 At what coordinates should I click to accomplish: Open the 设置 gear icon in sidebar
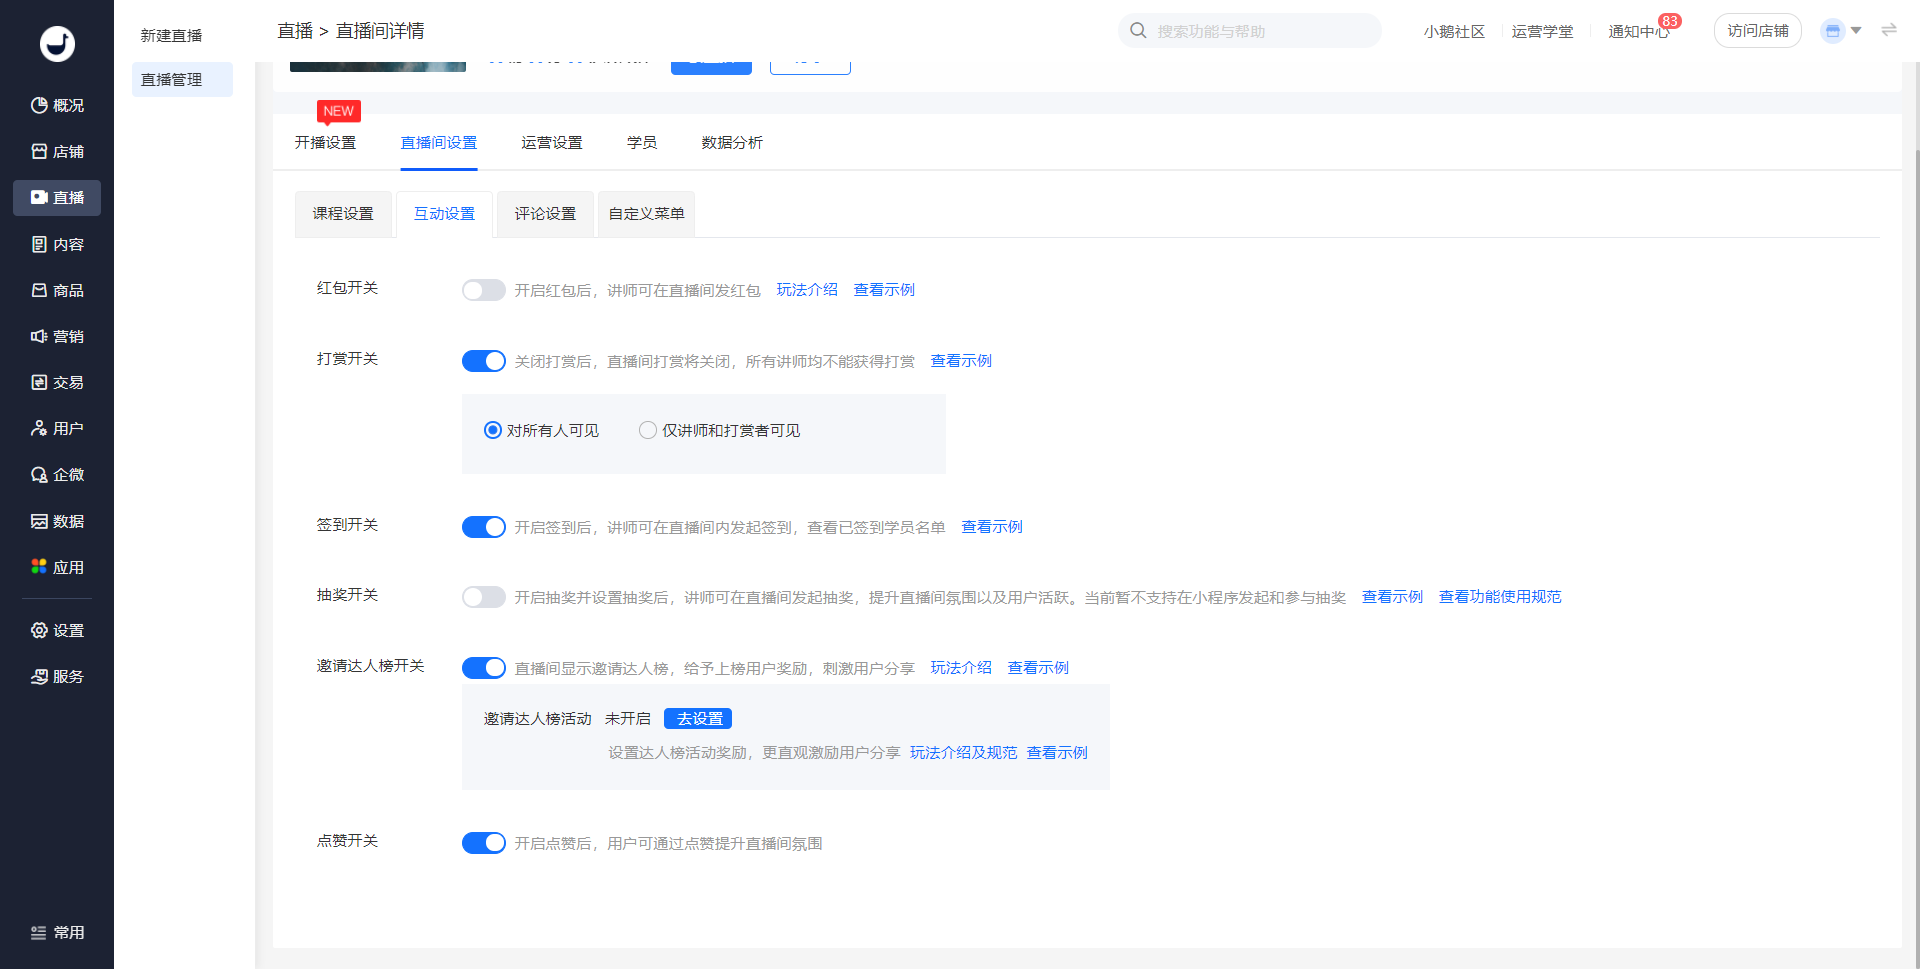(39, 630)
